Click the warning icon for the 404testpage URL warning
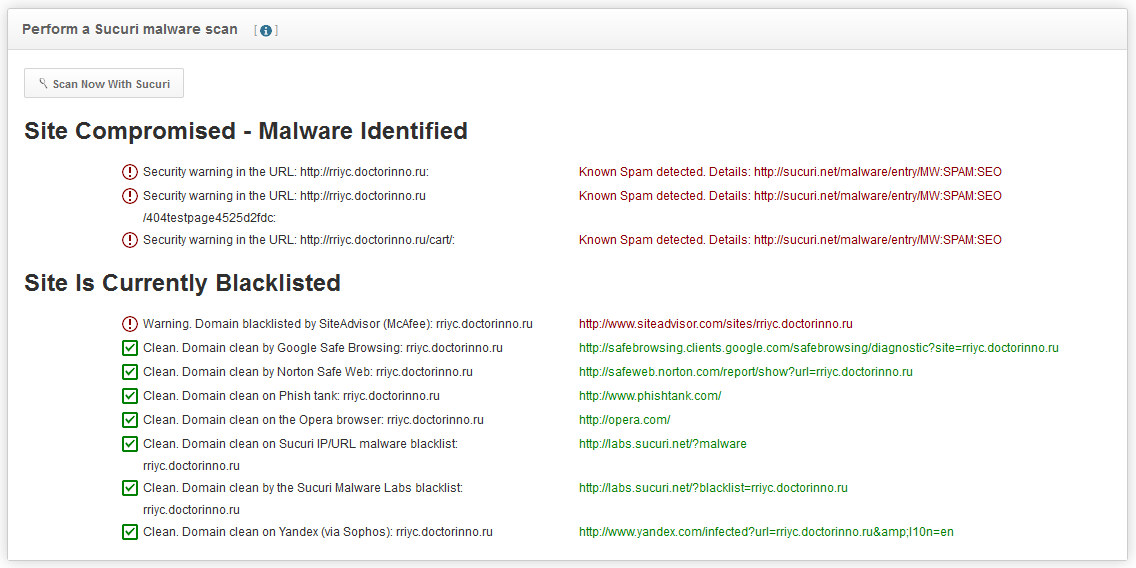The width and height of the screenshot is (1136, 568). point(130,196)
